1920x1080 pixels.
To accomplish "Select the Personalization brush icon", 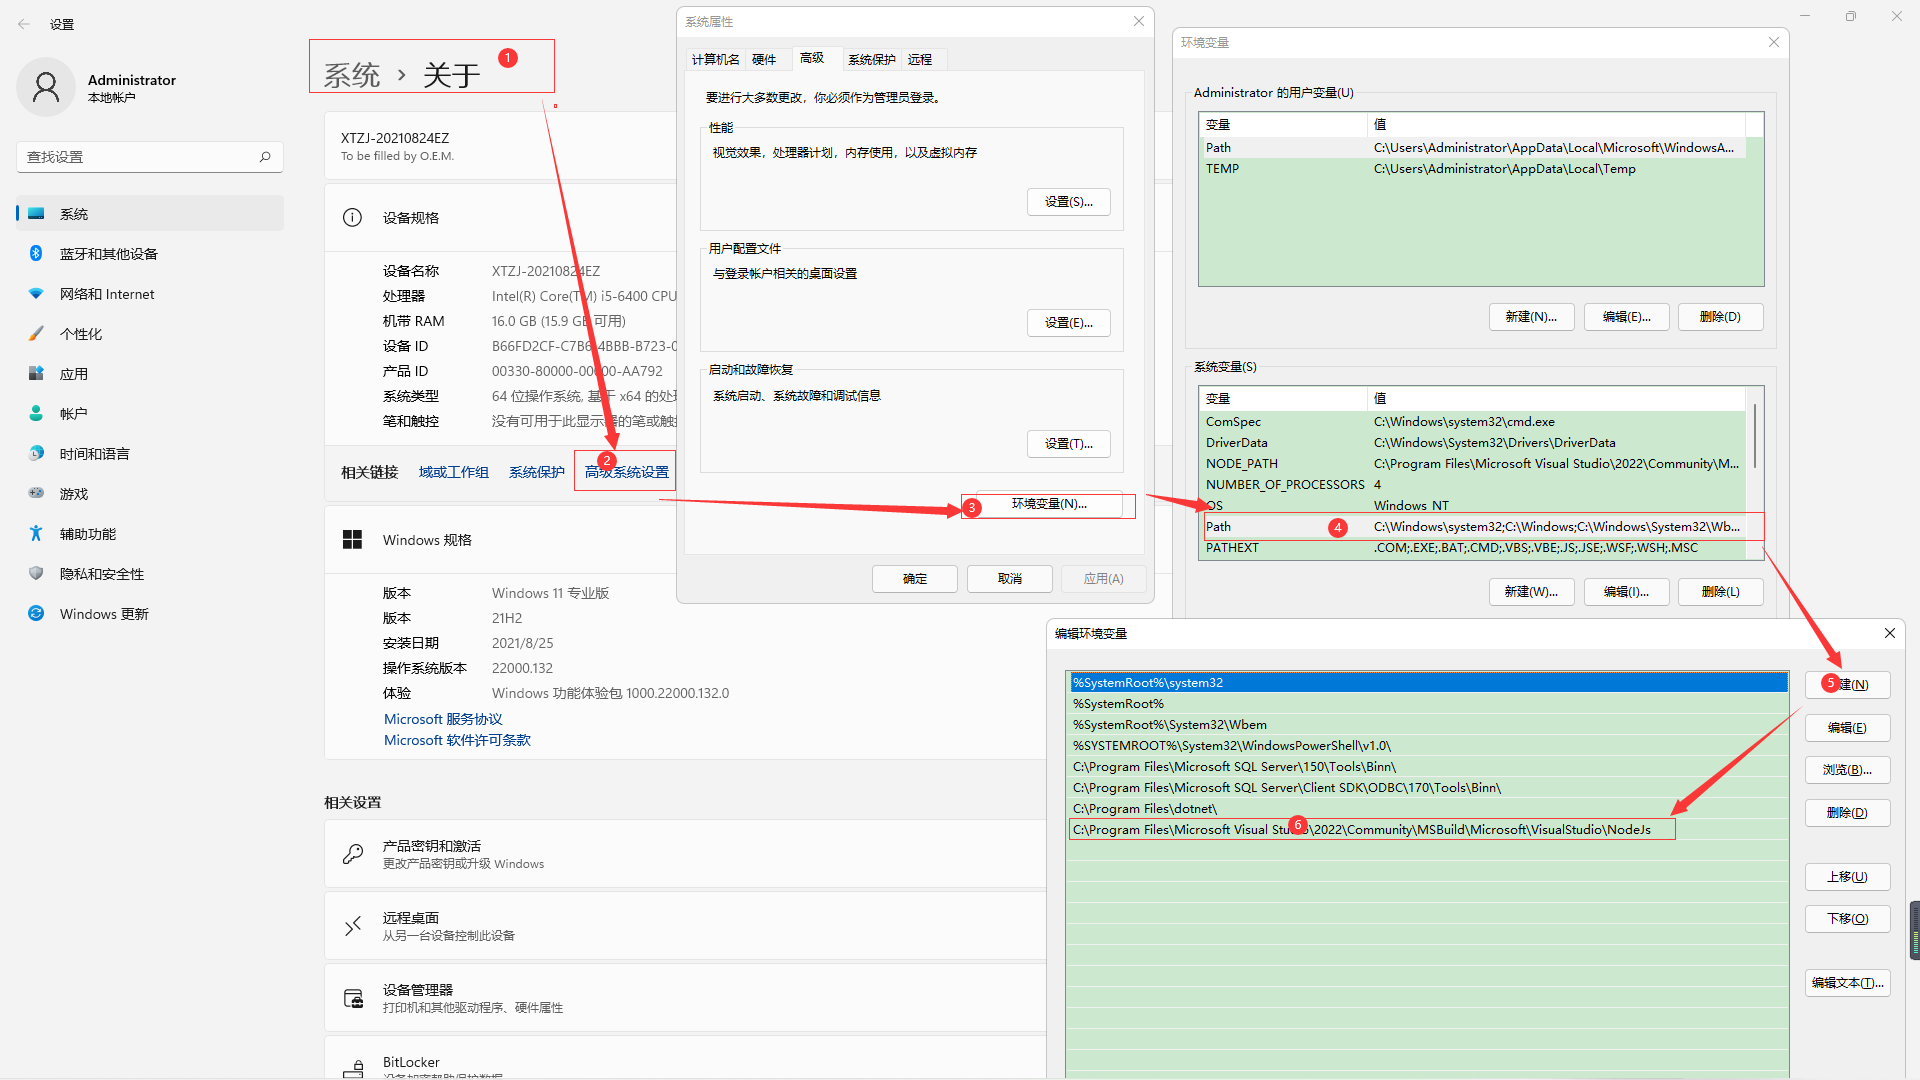I will pos(36,334).
